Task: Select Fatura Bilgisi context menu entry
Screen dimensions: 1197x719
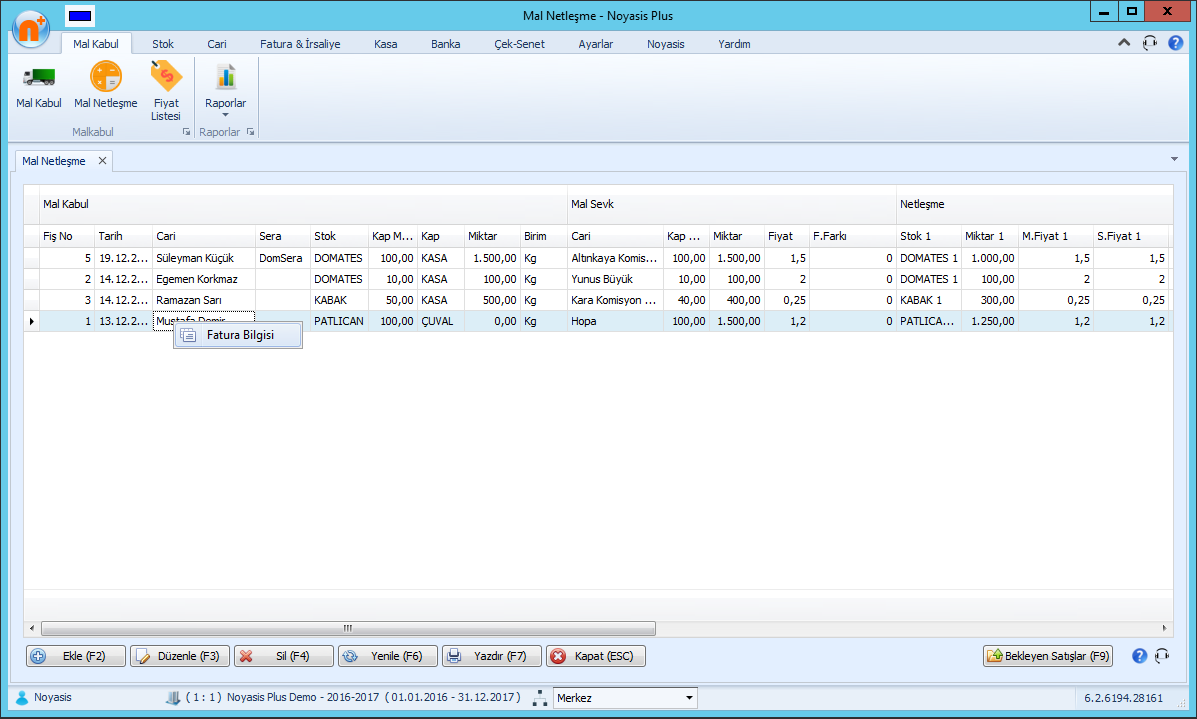Action: click(x=238, y=335)
